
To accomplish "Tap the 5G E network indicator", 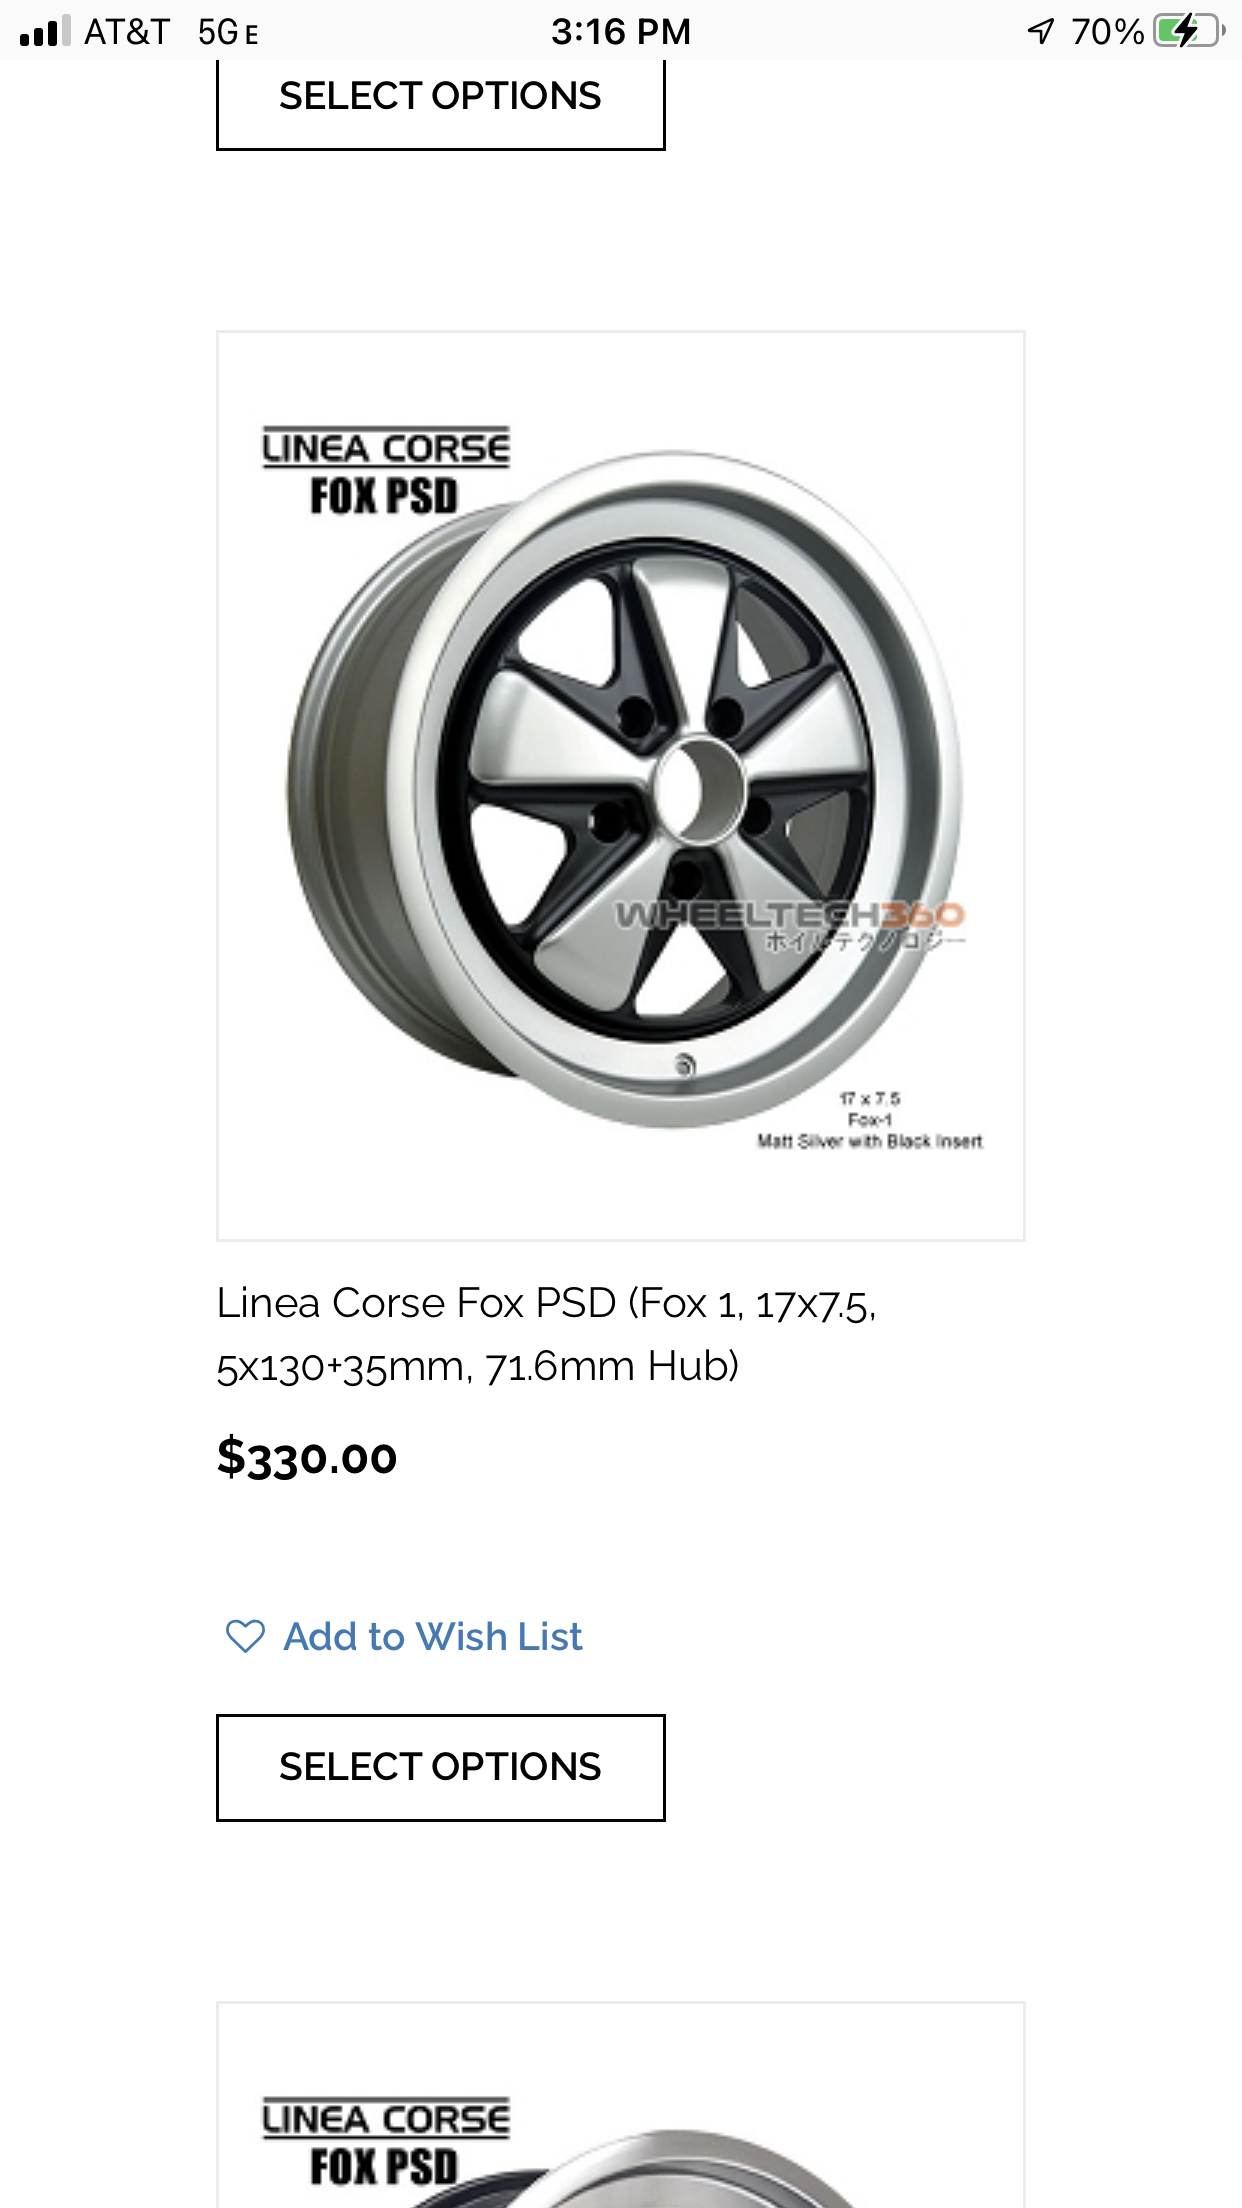I will pos(228,33).
